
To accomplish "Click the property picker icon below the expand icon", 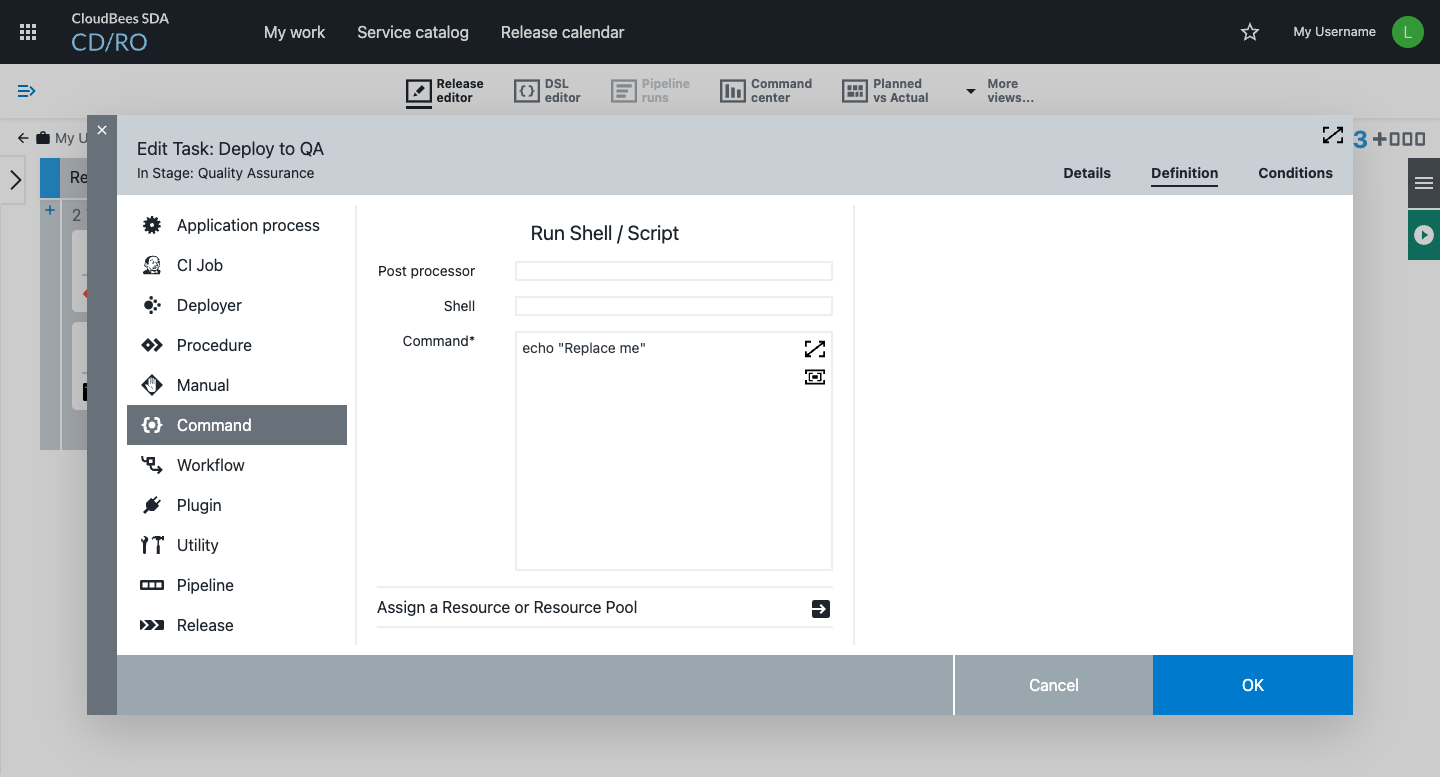I will click(814, 377).
